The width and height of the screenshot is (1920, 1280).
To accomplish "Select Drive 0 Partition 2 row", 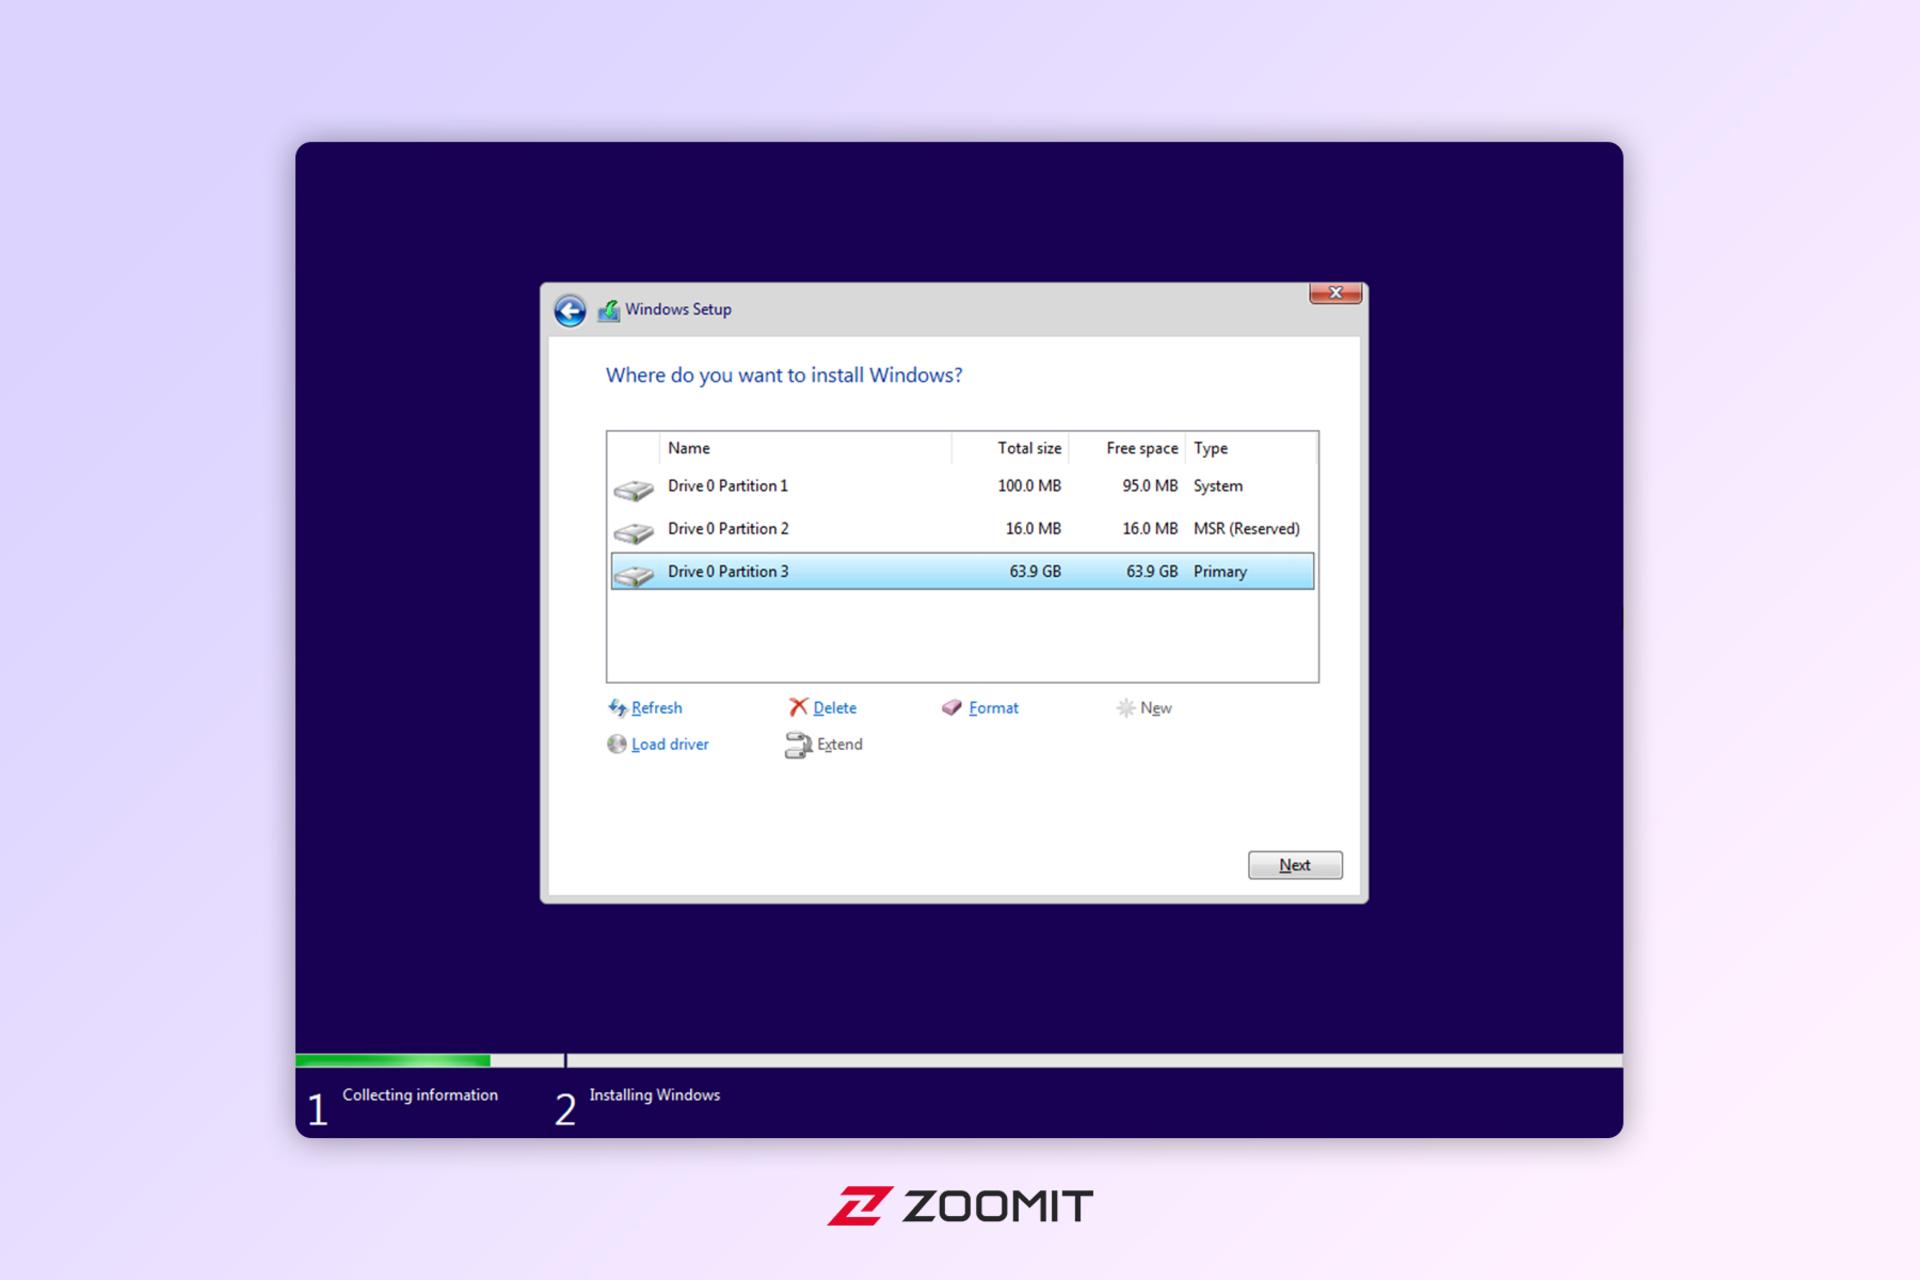I will pos(962,529).
